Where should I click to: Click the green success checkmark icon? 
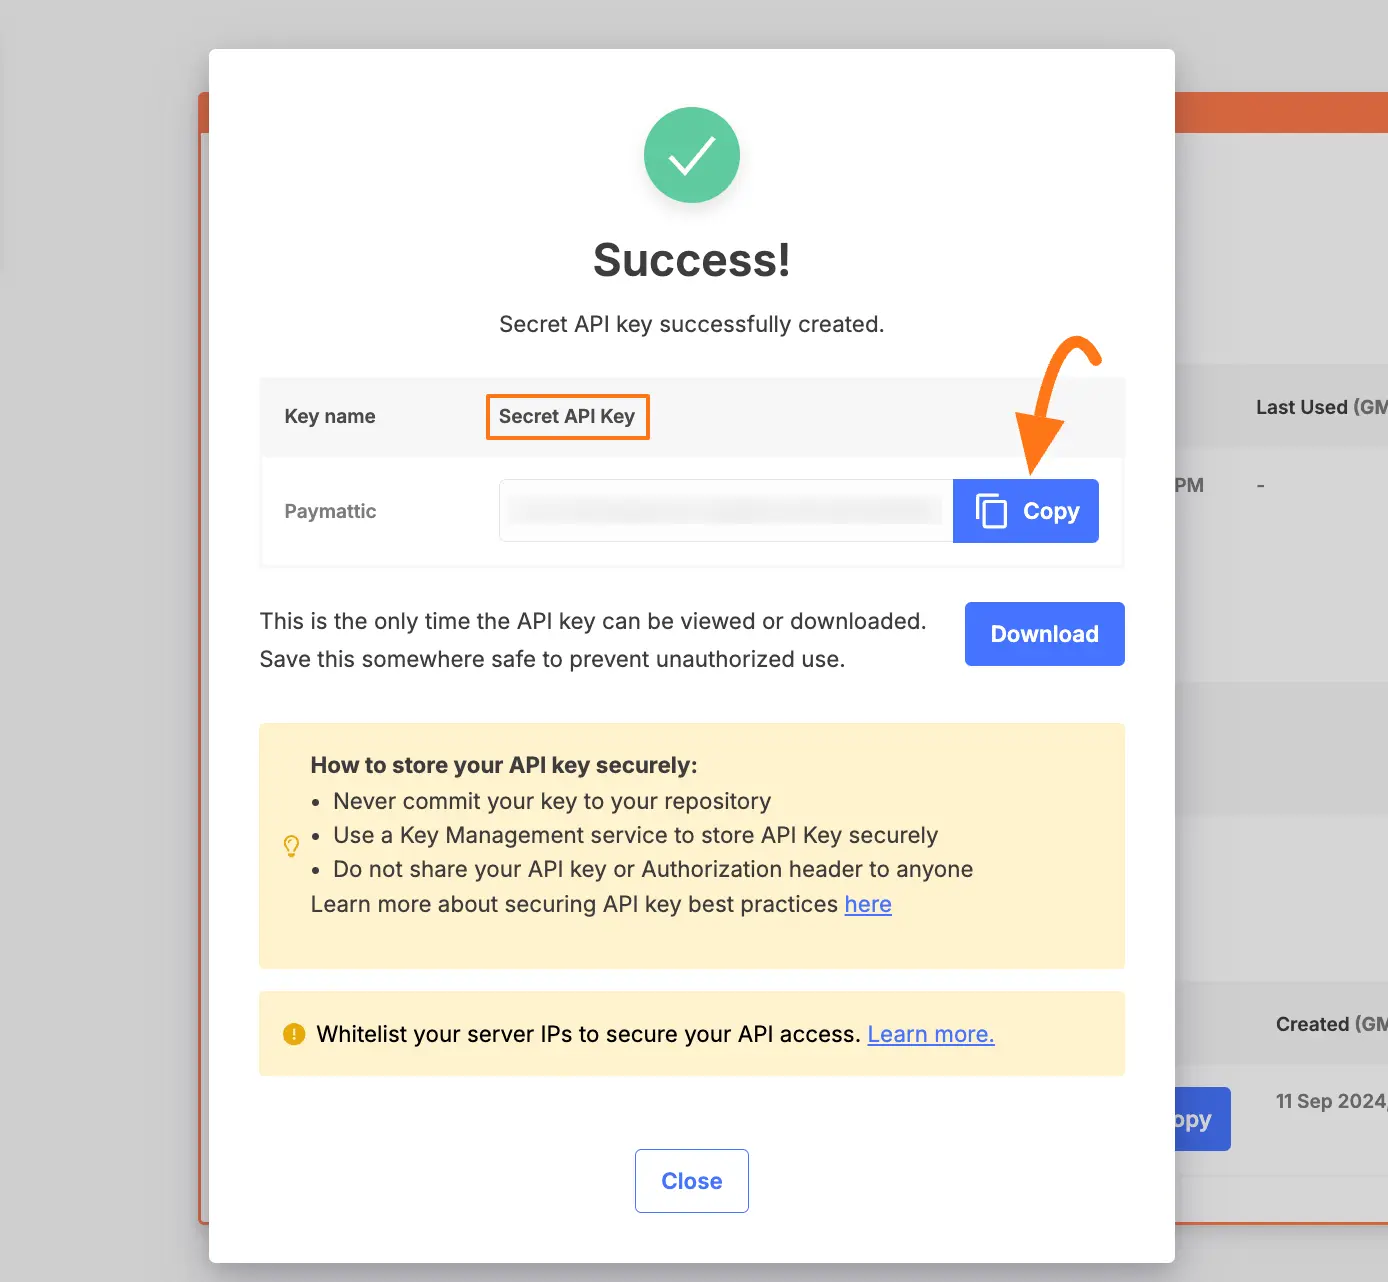pos(691,155)
